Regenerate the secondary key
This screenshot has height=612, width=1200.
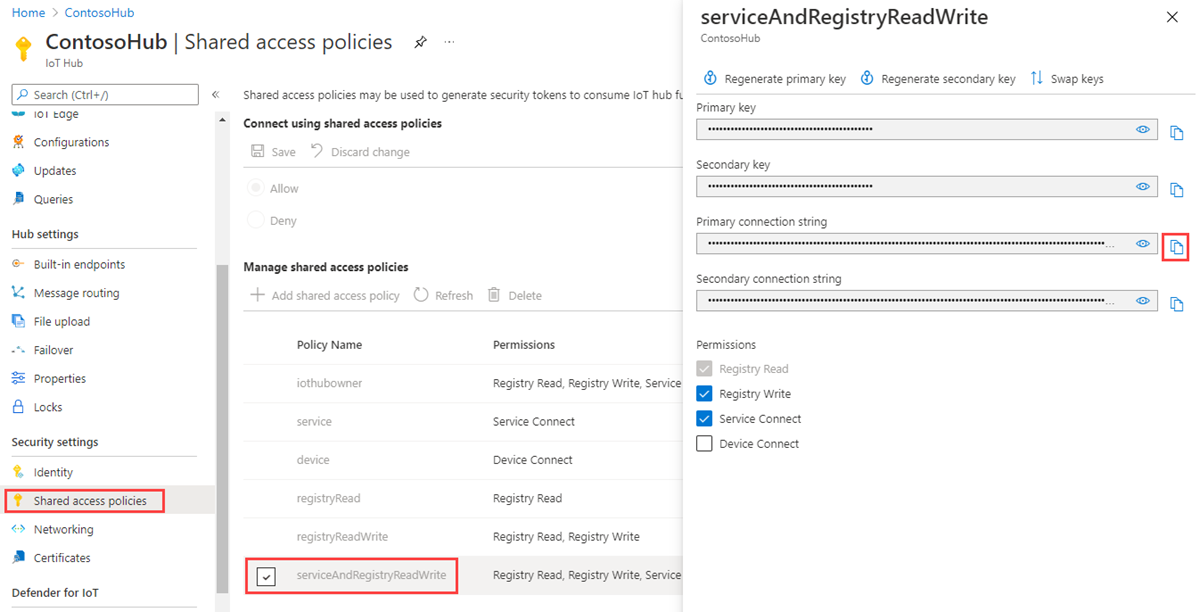click(x=867, y=78)
